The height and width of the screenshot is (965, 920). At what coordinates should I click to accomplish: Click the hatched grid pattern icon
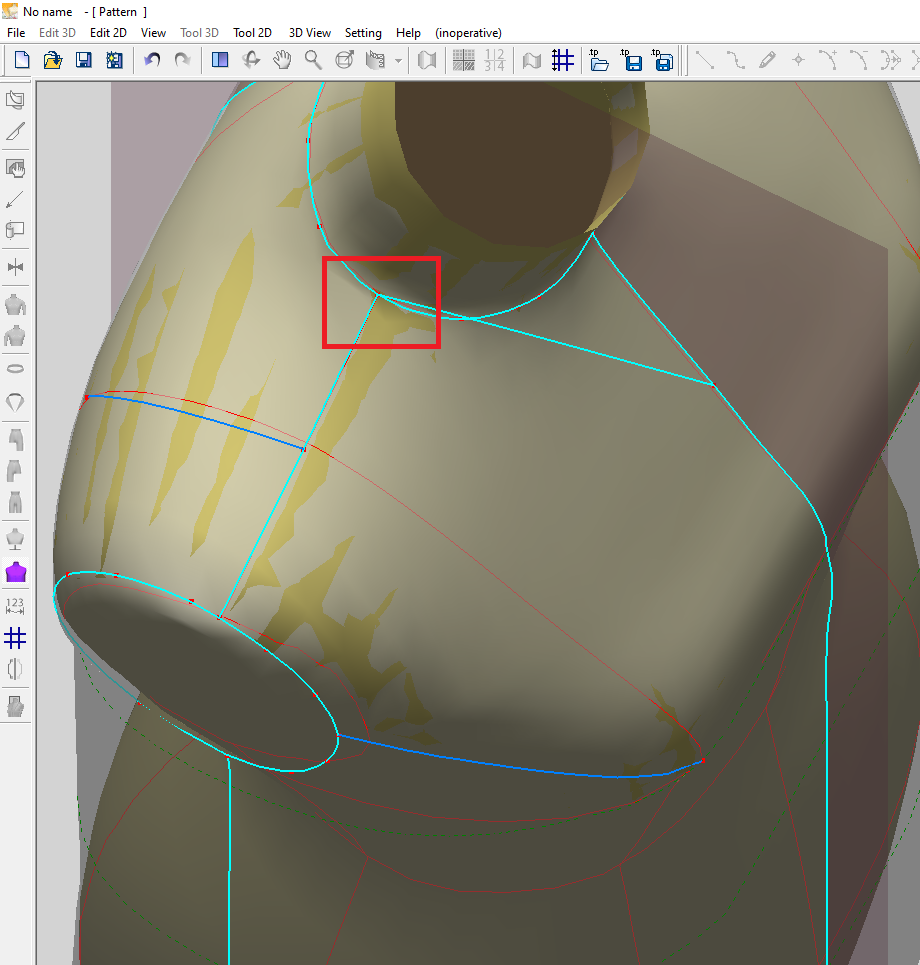(463, 60)
